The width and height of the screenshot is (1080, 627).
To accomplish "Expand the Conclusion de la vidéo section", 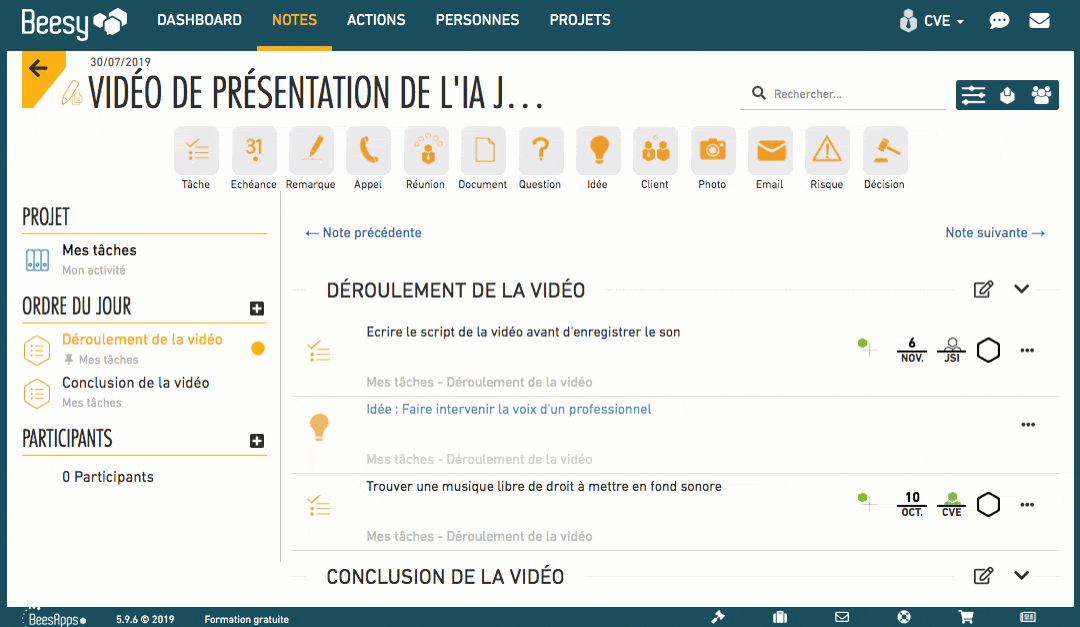I will point(1021,575).
